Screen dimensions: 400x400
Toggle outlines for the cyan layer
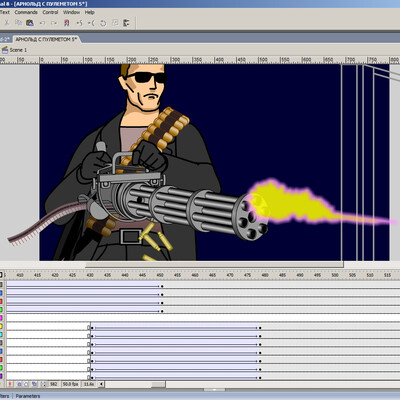[1, 335]
